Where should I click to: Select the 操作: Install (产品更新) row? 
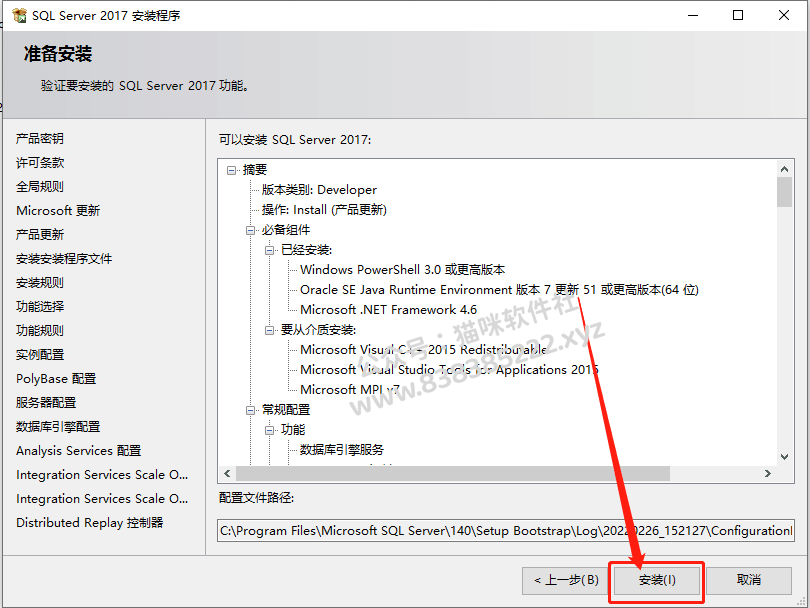[324, 210]
